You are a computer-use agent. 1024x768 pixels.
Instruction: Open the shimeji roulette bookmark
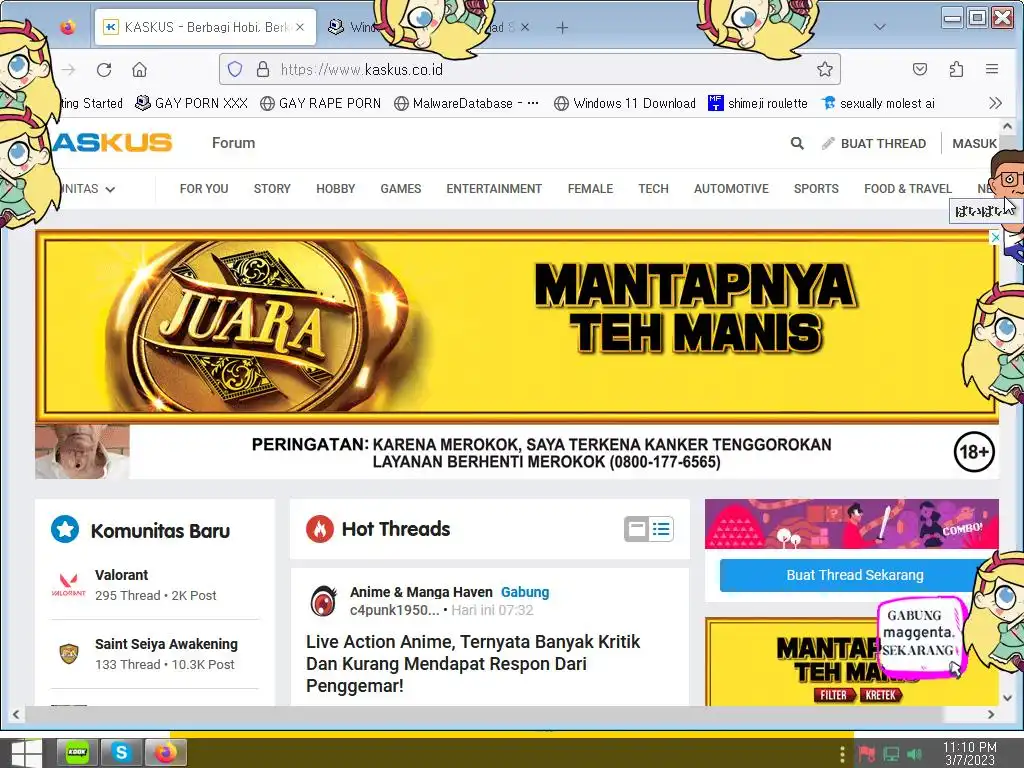tap(758, 103)
